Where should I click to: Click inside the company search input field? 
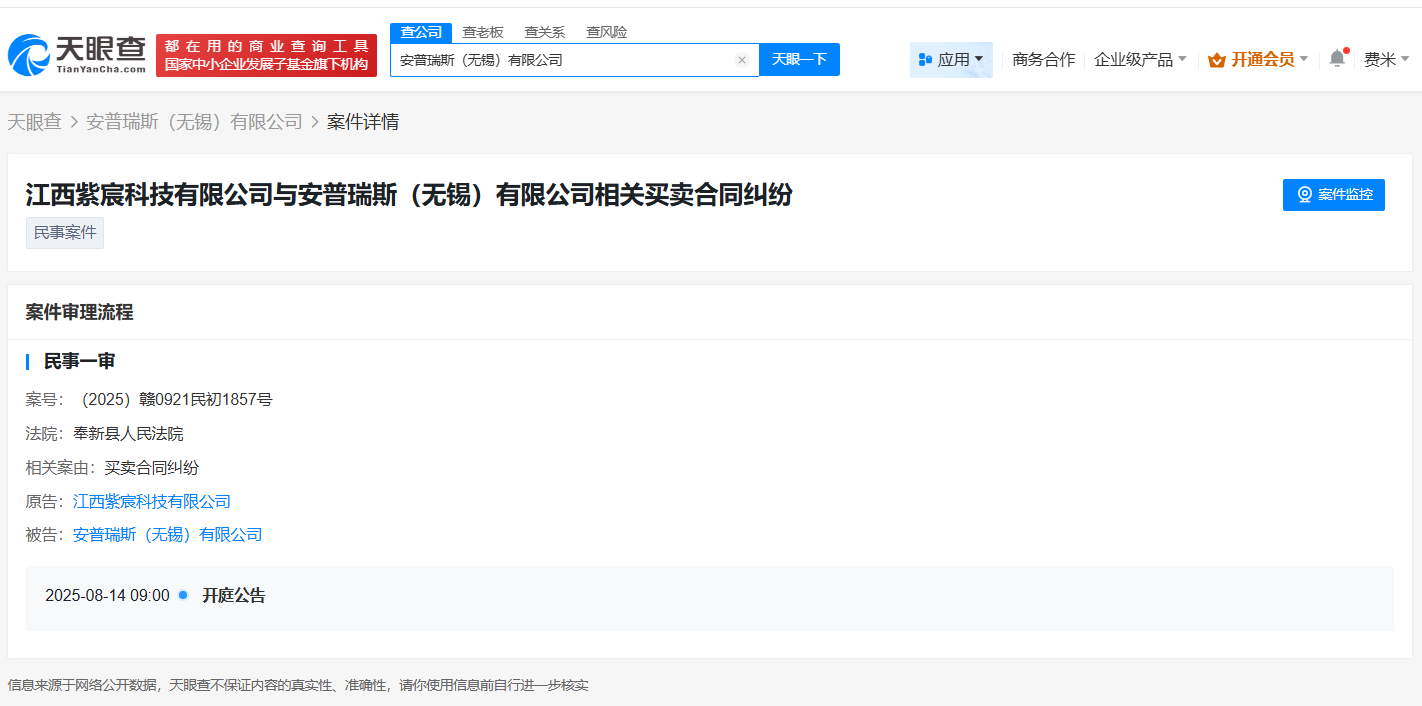(560, 59)
